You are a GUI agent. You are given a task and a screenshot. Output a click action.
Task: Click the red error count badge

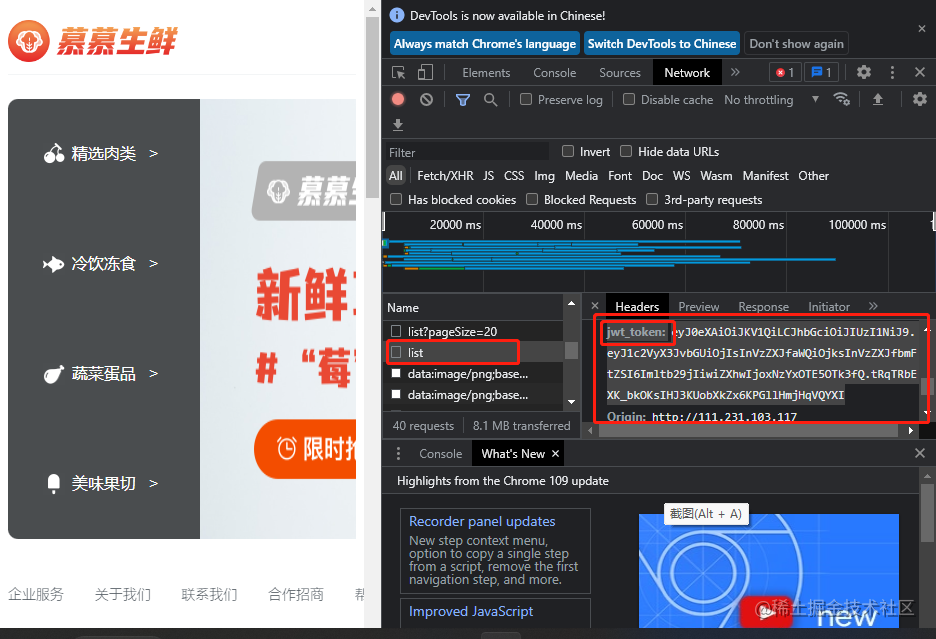[785, 72]
